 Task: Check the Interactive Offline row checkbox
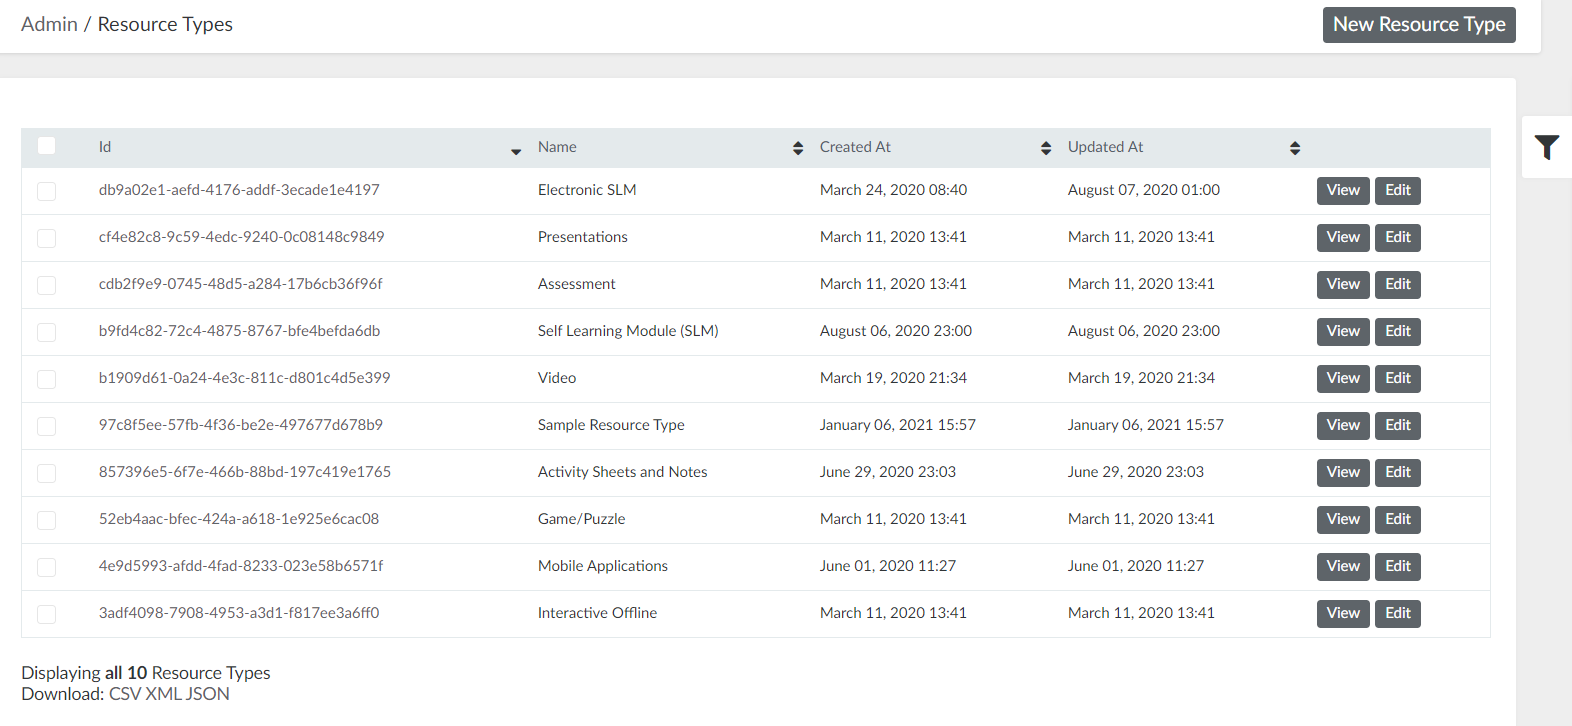coord(46,614)
